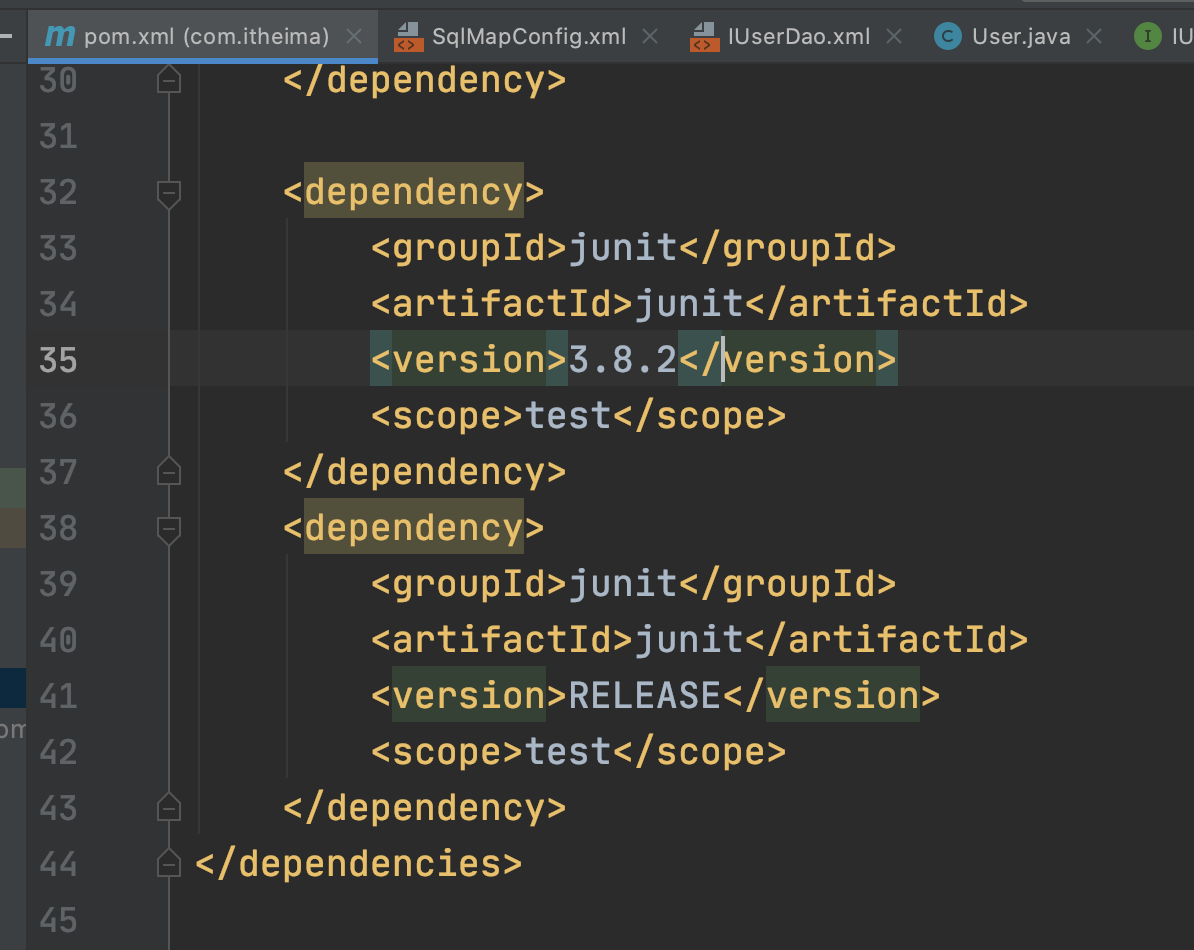Click line number 45 in the gutter
Viewport: 1194px width, 950px height.
point(58,920)
